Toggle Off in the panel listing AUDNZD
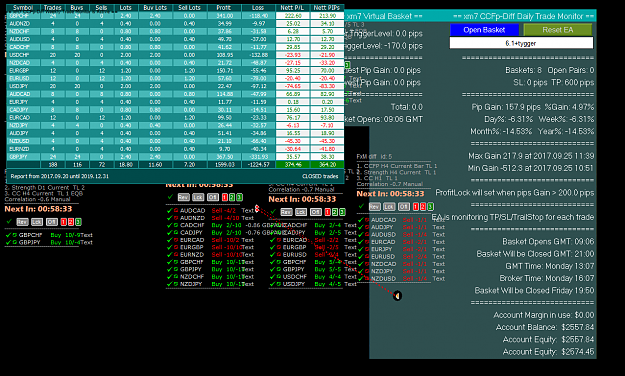The height and width of the screenshot is (376, 625). pyautogui.click(x=213, y=197)
